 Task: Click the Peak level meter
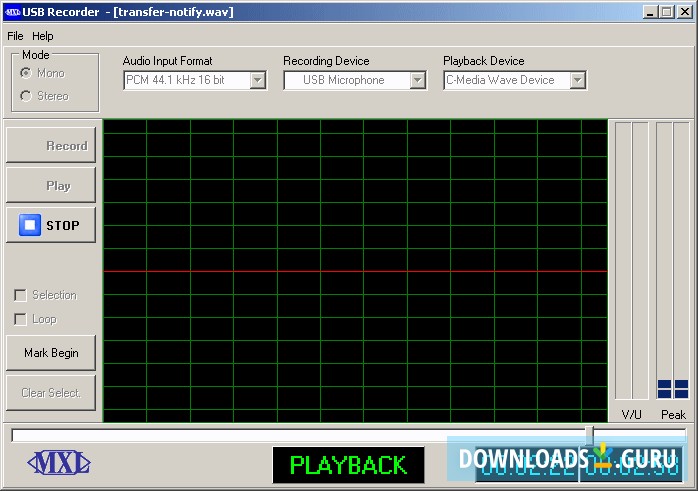[673, 260]
